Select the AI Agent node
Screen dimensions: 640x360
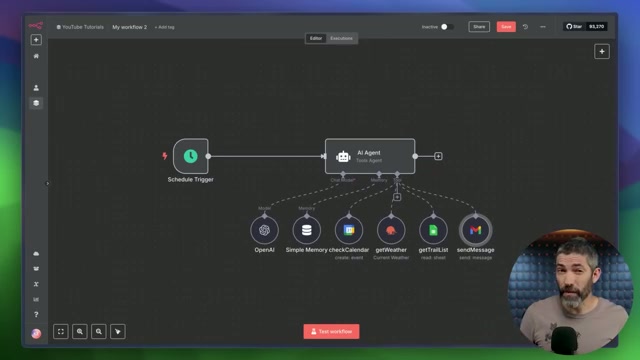(370, 156)
